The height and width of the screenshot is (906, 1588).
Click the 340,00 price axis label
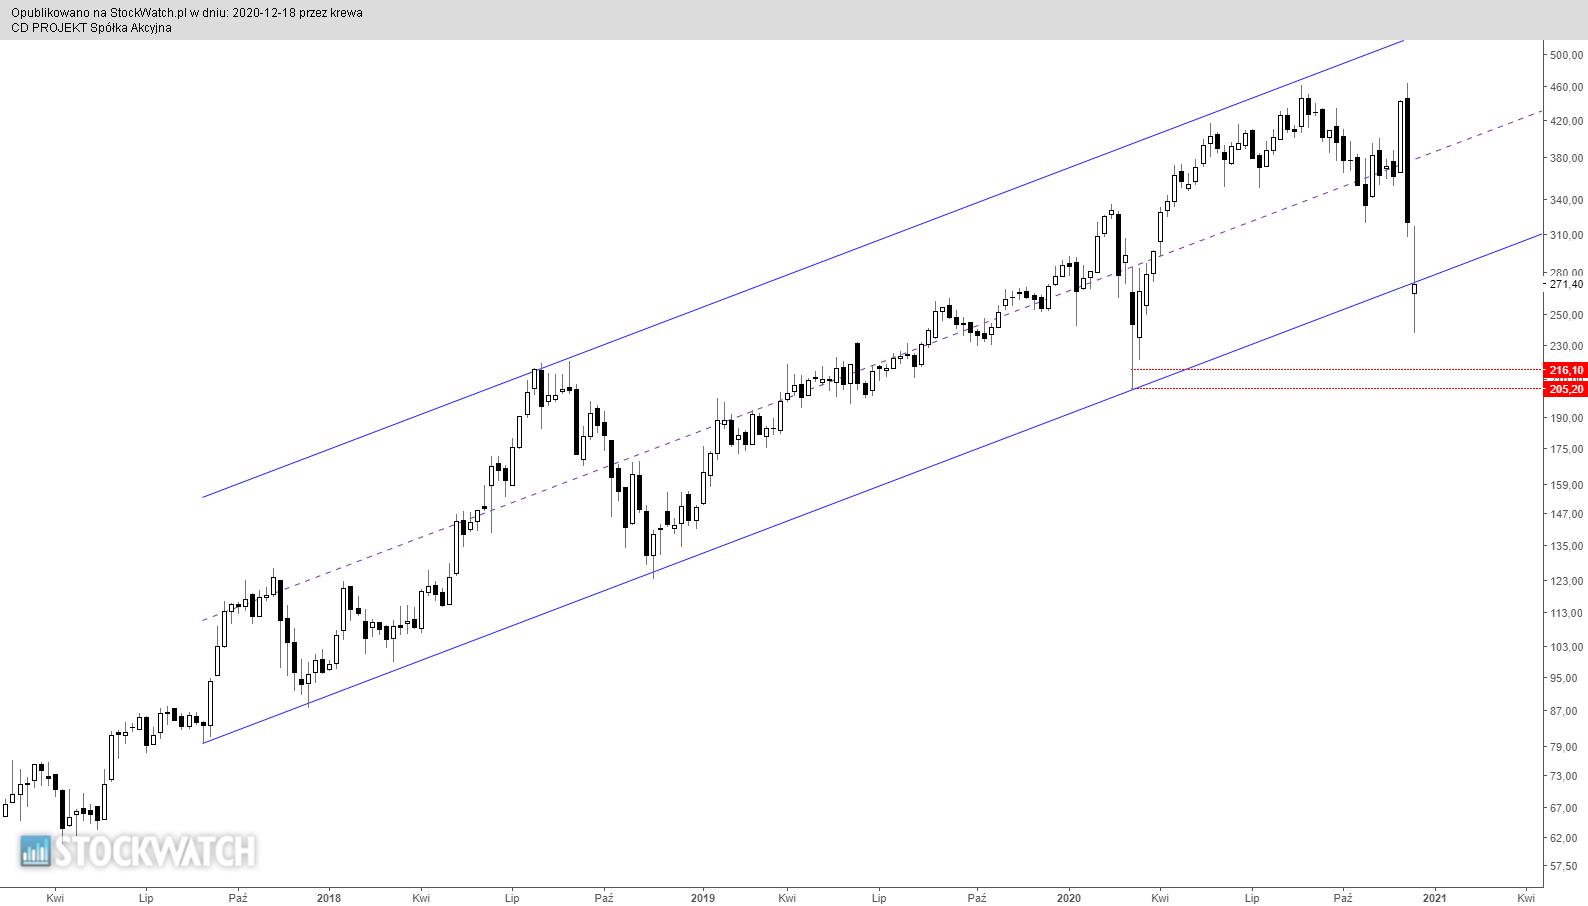tap(1566, 200)
